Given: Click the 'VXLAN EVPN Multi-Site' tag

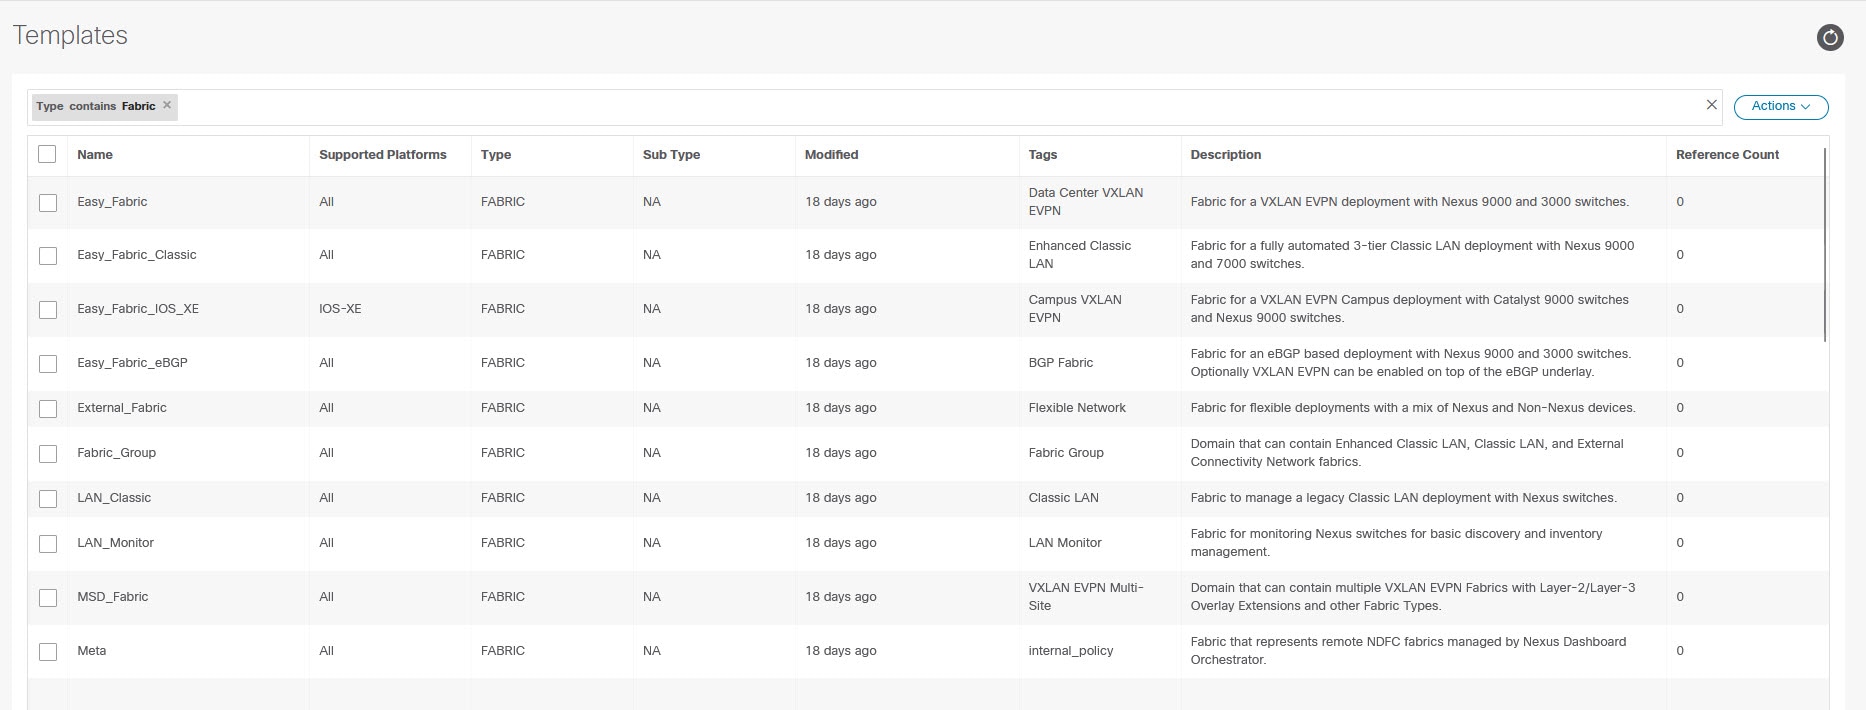Looking at the screenshot, I should [x=1086, y=597].
